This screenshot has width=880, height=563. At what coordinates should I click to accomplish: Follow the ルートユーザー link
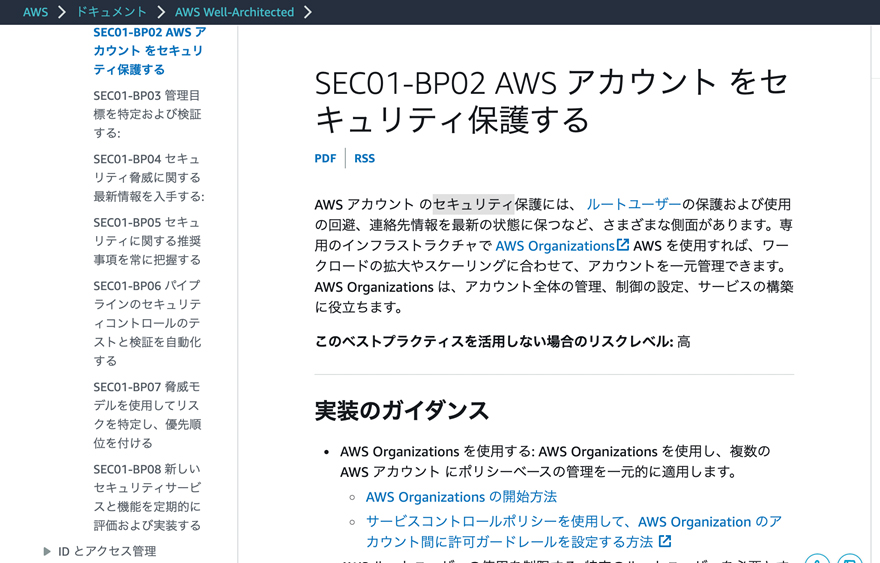coord(634,204)
